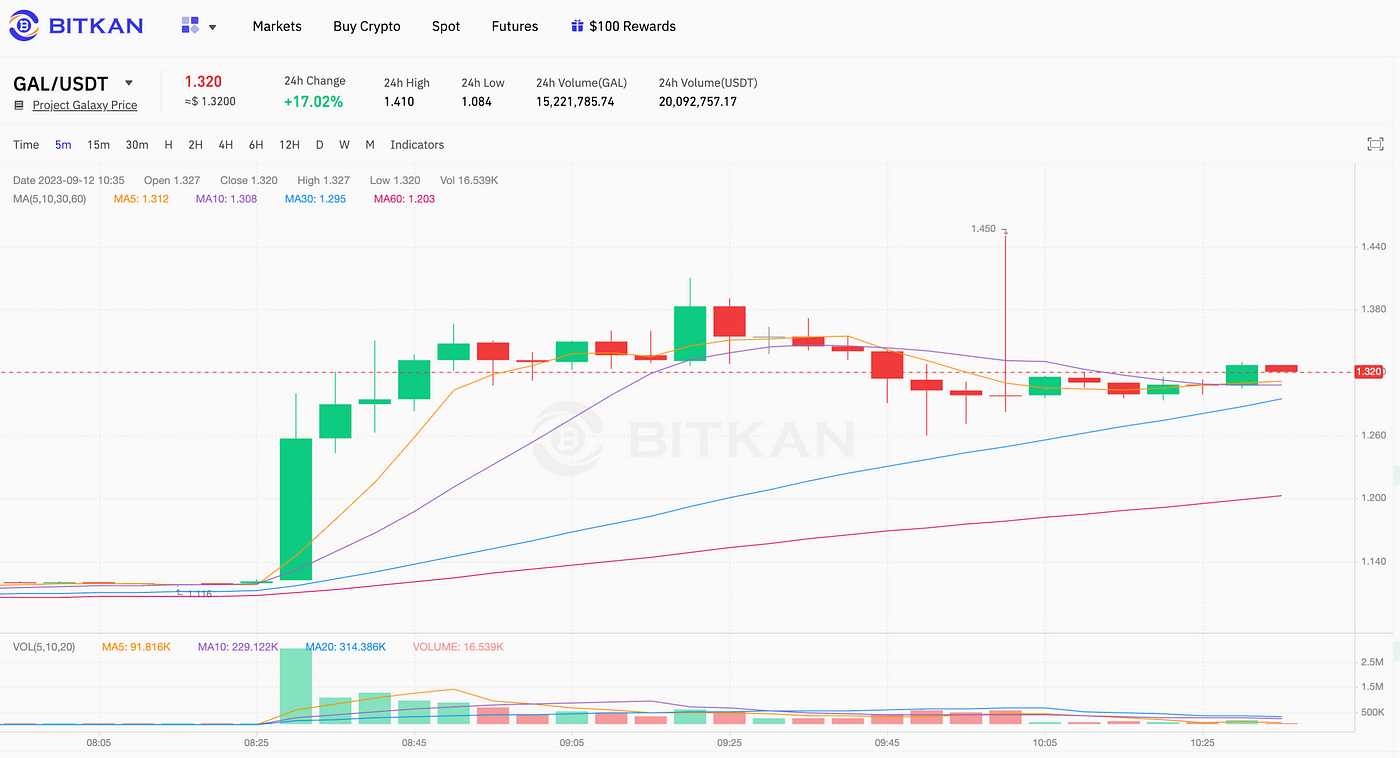This screenshot has width=1400, height=758.
Task: Switch to the 30m interval
Action: click(x=137, y=145)
